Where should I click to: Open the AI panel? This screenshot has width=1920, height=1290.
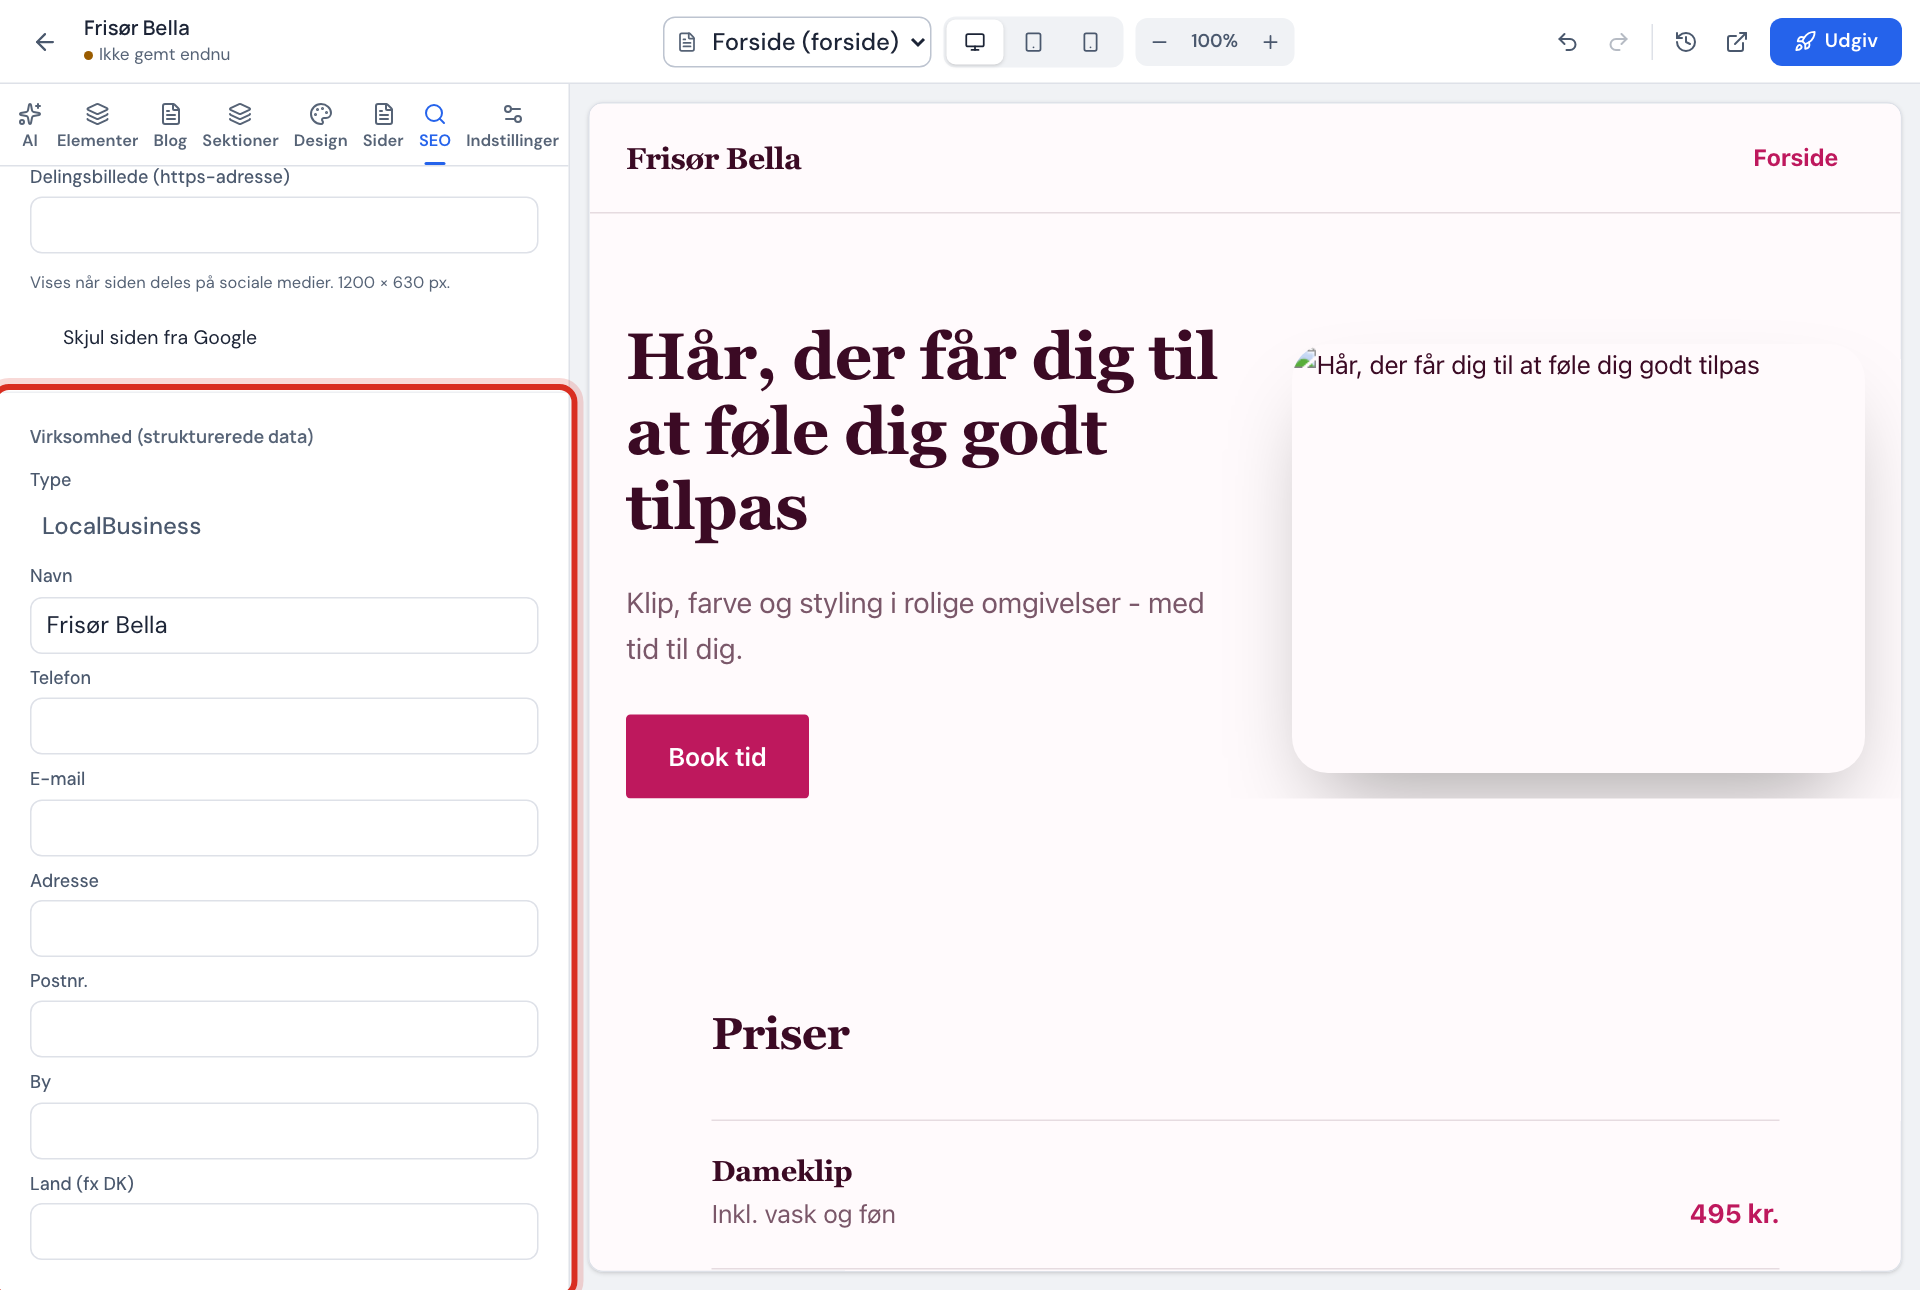click(30, 125)
